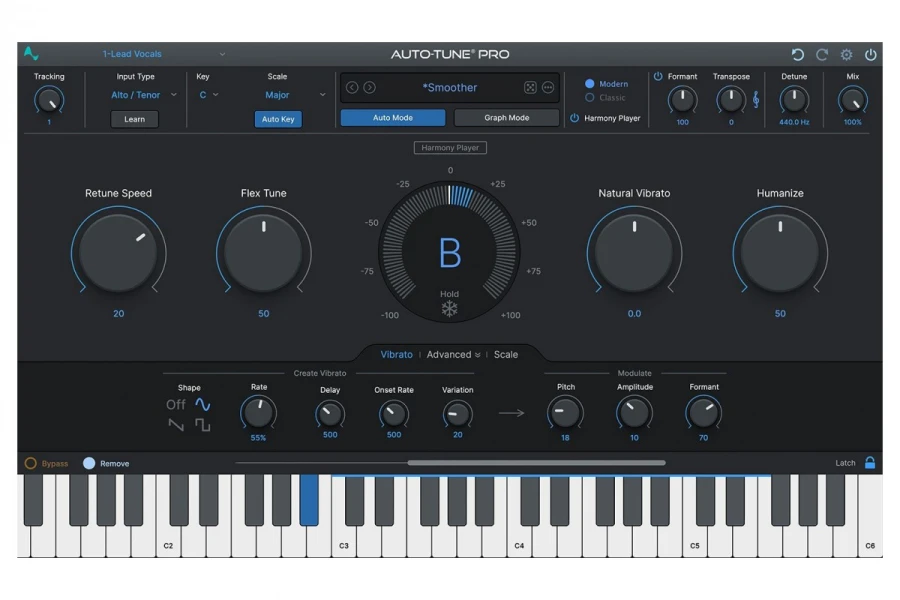This screenshot has height=600, width=900.
Task: Toggle the Formant power icon
Action: point(658,76)
